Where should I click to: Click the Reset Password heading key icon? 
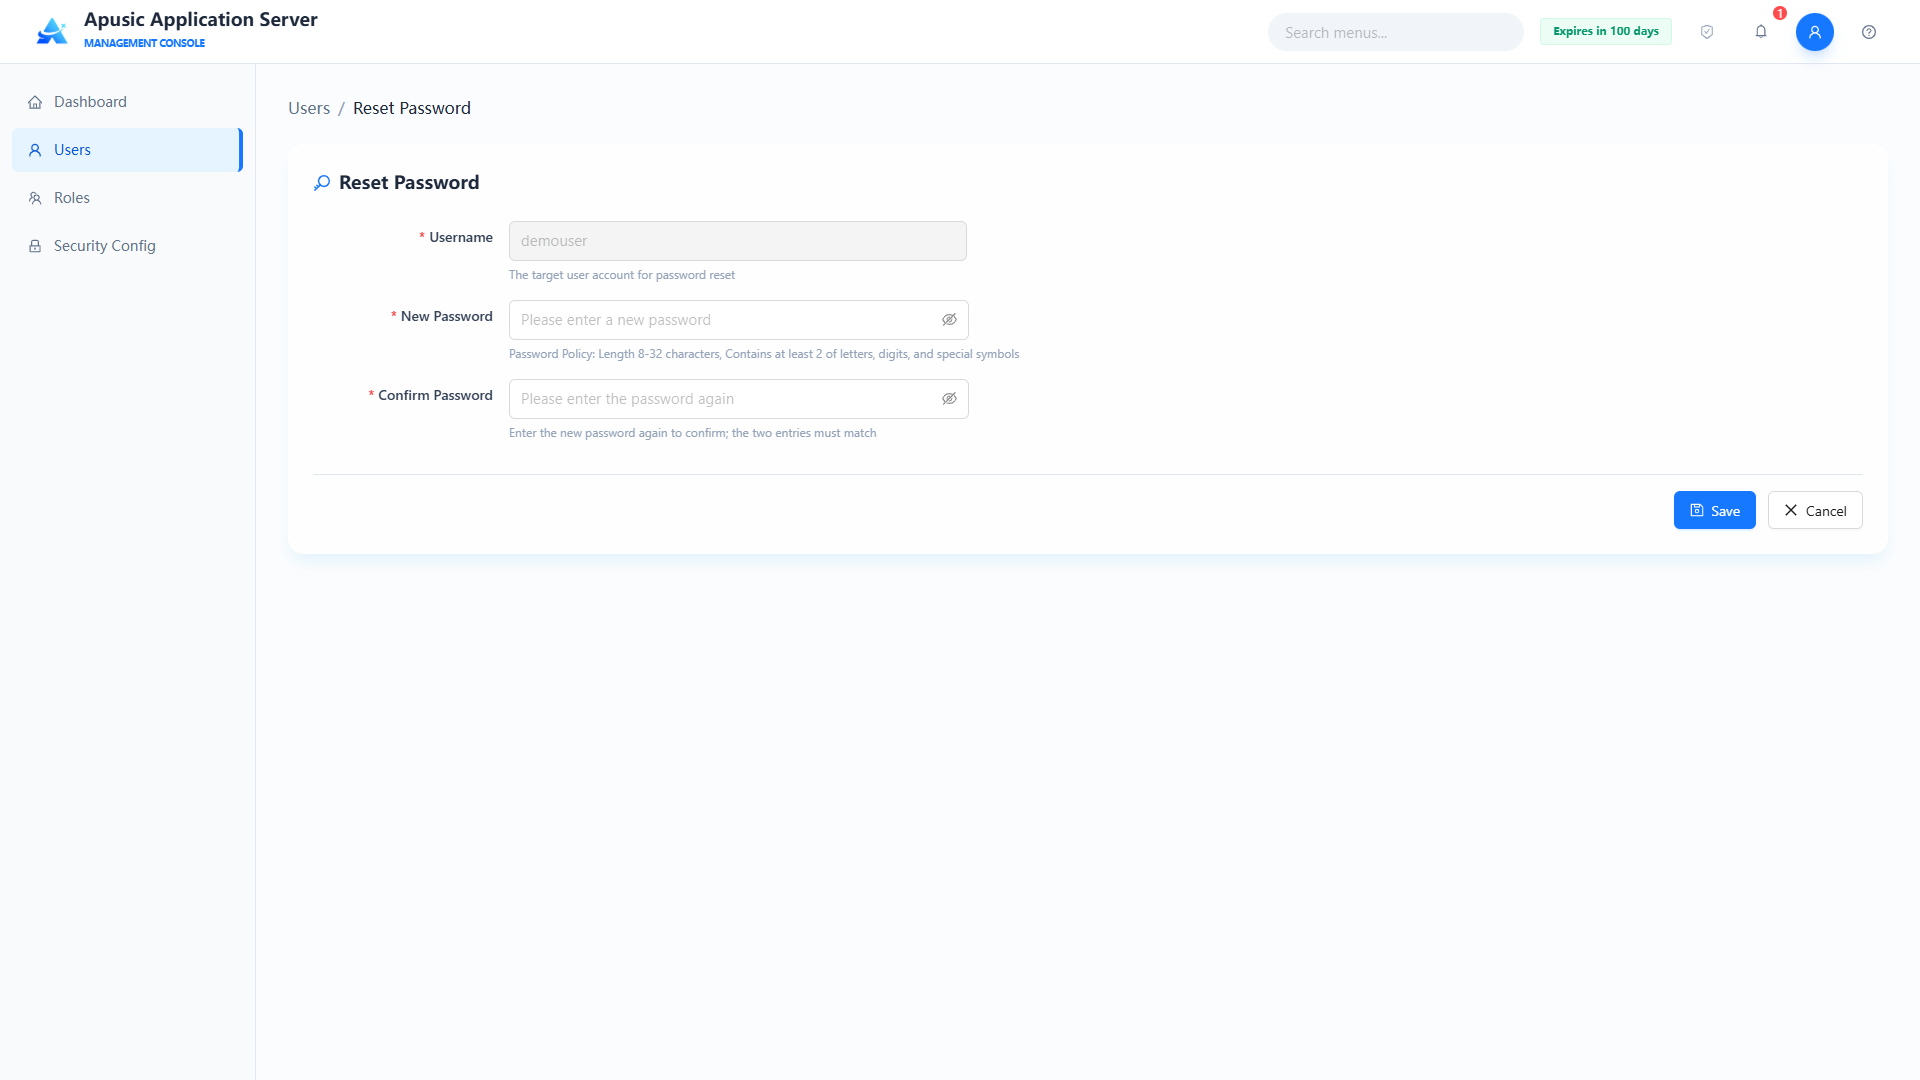click(x=322, y=183)
